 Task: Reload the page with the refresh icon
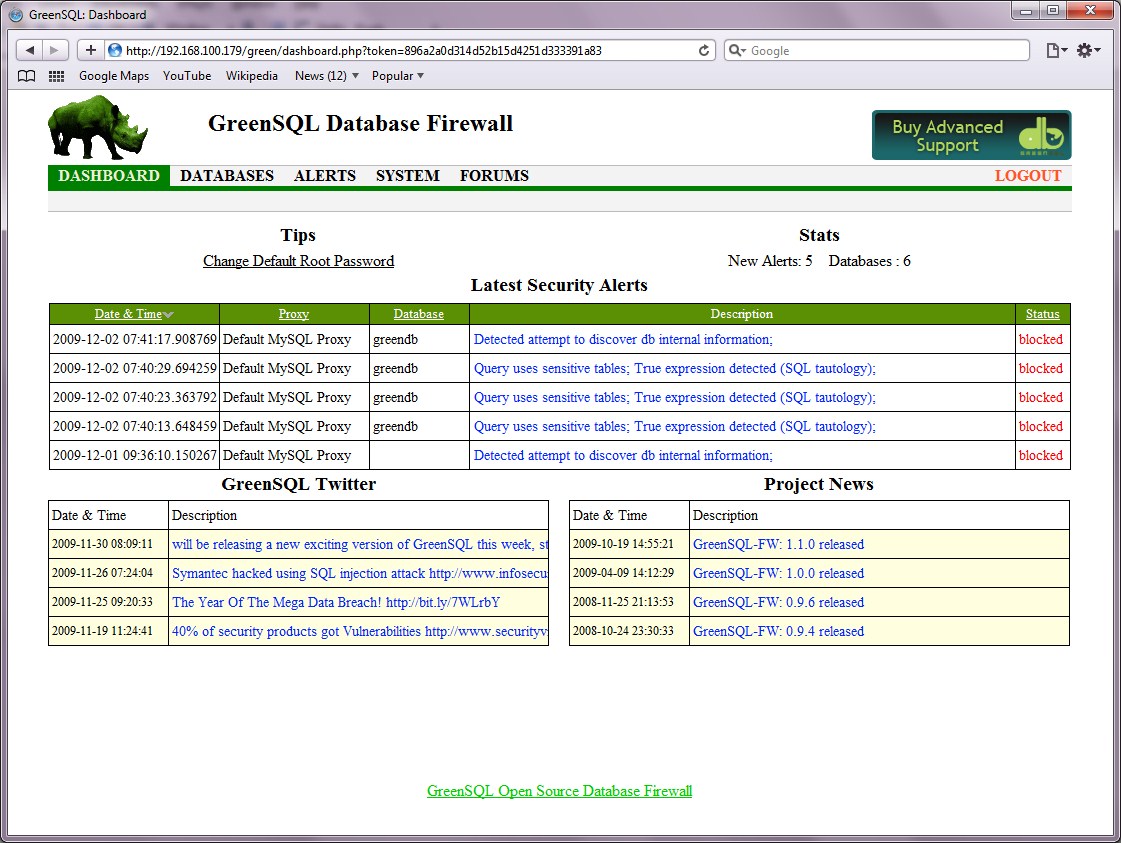(704, 50)
